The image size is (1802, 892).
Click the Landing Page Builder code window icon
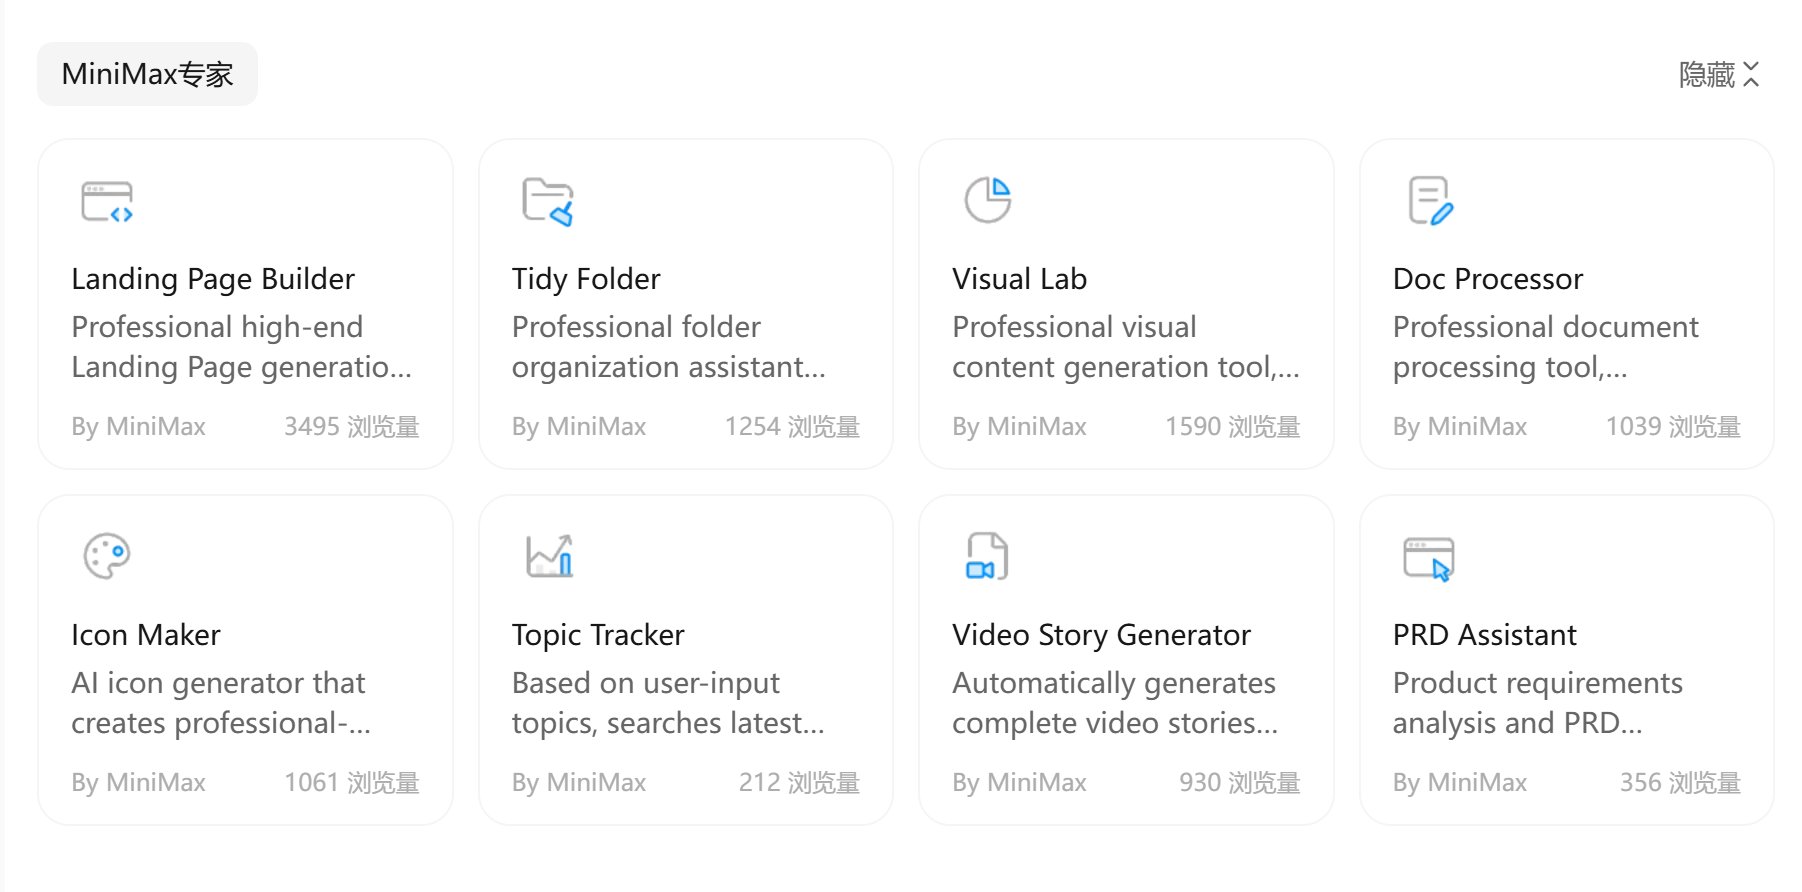click(107, 202)
